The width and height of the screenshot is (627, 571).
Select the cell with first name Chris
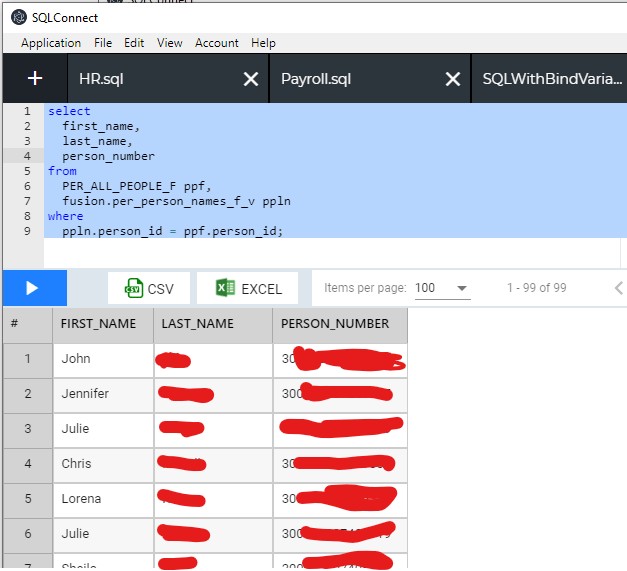[103, 464]
